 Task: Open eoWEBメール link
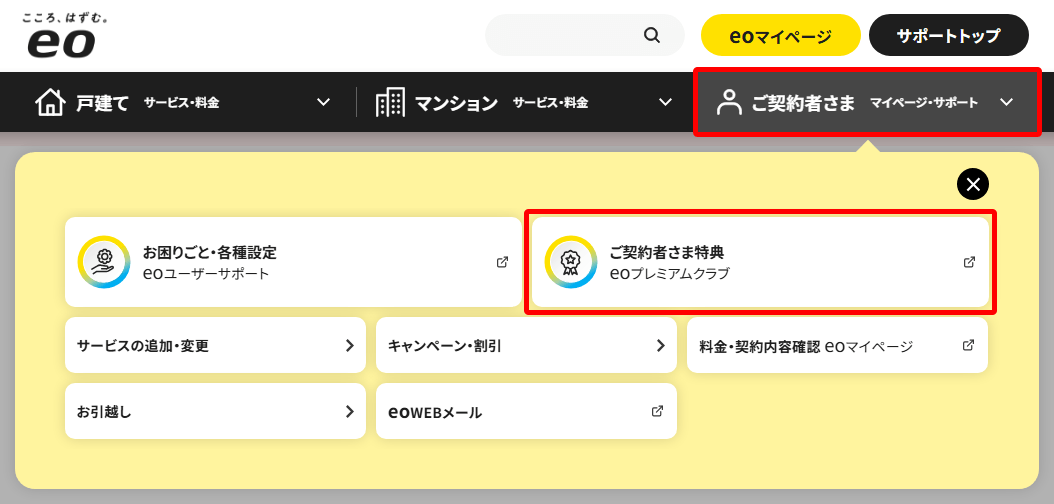tap(526, 411)
